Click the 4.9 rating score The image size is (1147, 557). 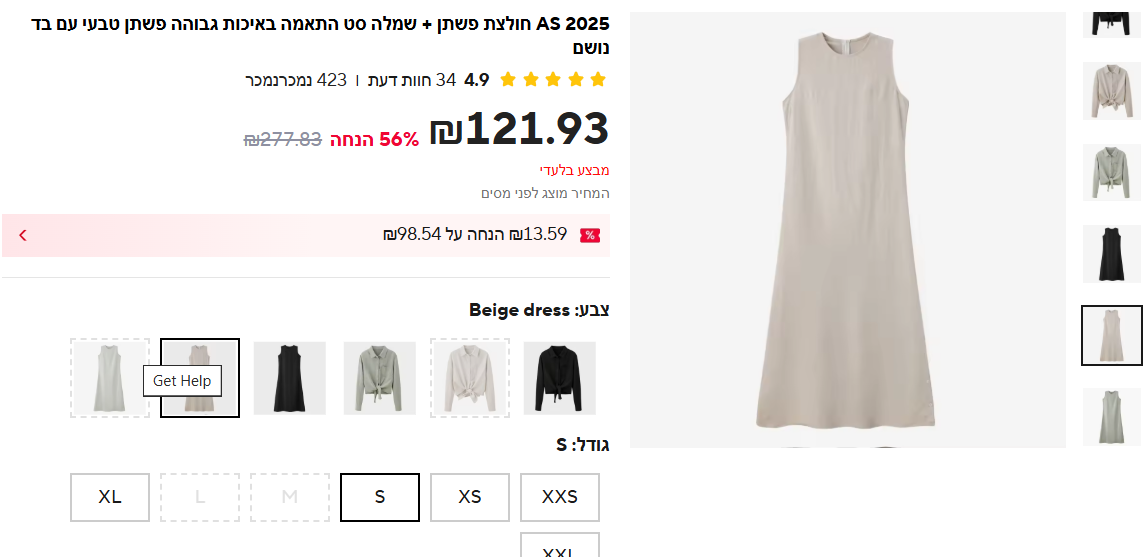pos(477,80)
